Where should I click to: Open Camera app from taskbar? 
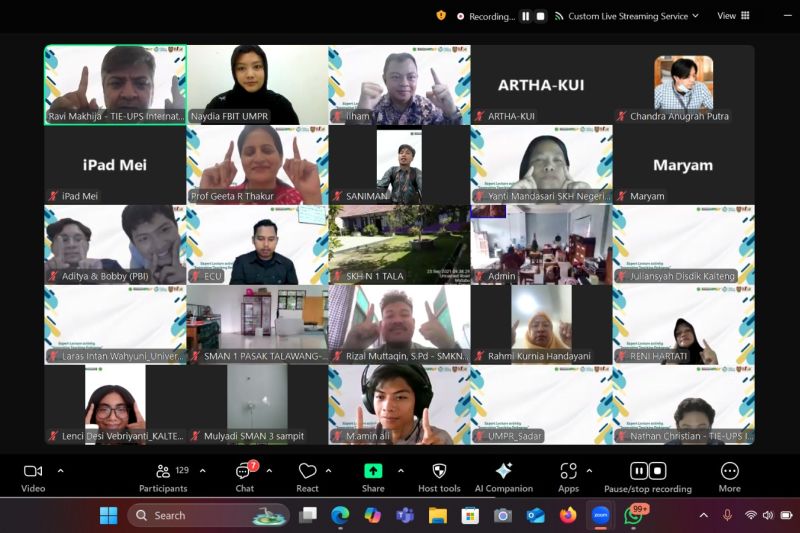tap(503, 516)
